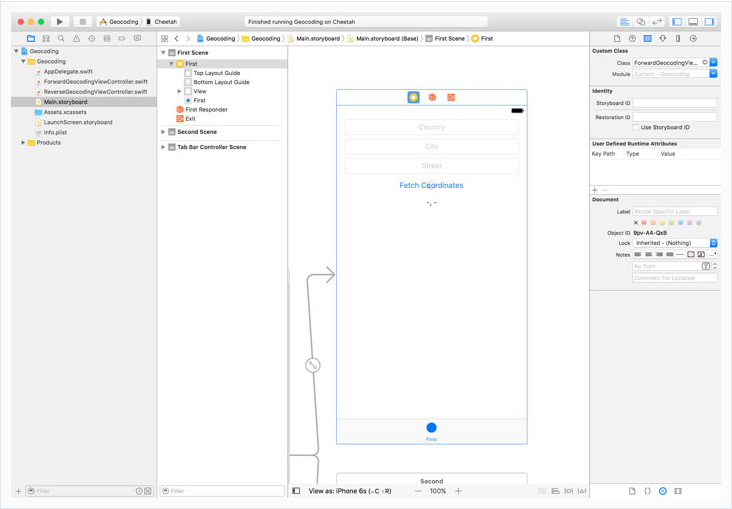Open the Test navigator diamond icon
This screenshot has height=509, width=732.
tap(92, 38)
